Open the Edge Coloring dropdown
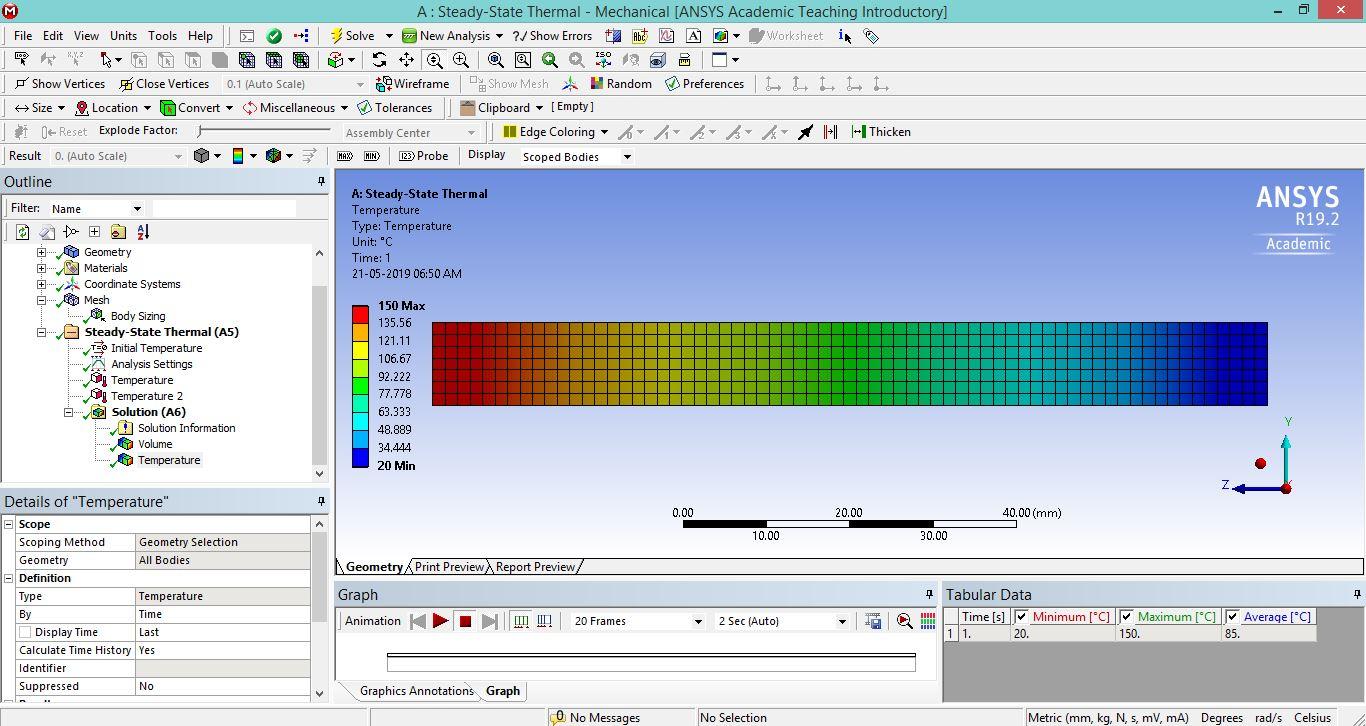This screenshot has height=726, width=1366. [x=606, y=131]
